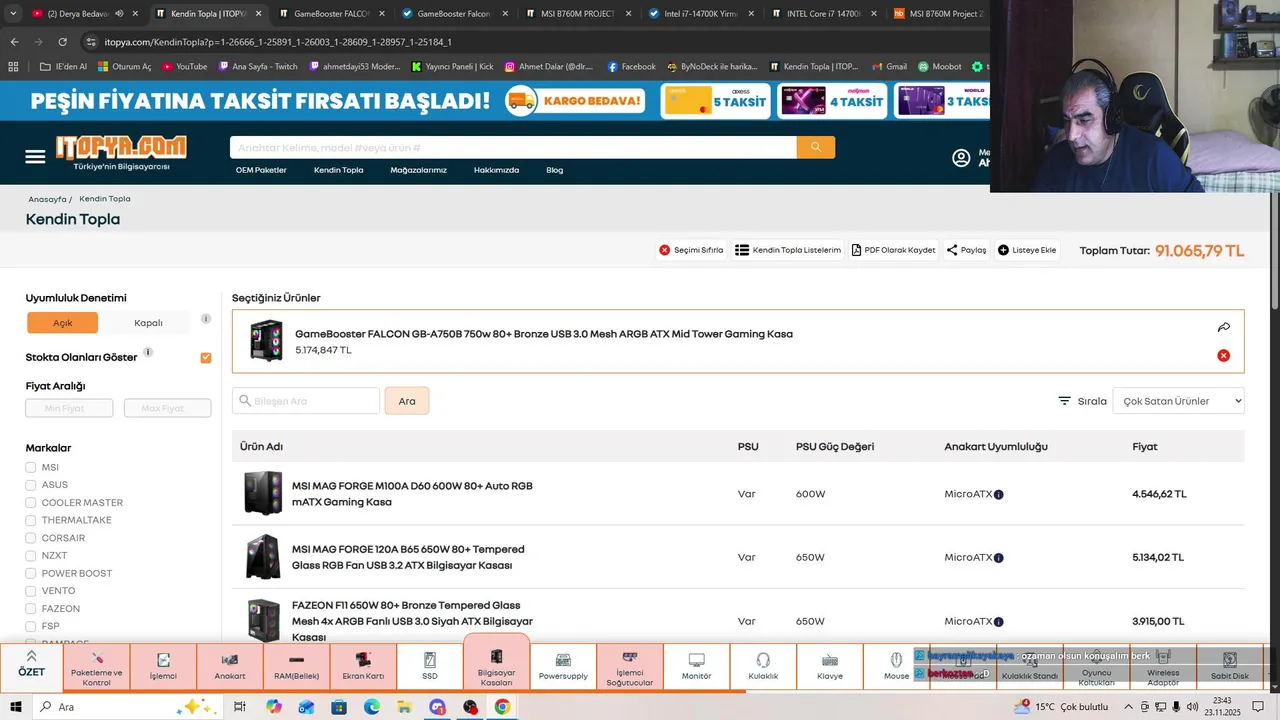
Task: Check the VENTO brand filter
Action: coord(31,591)
